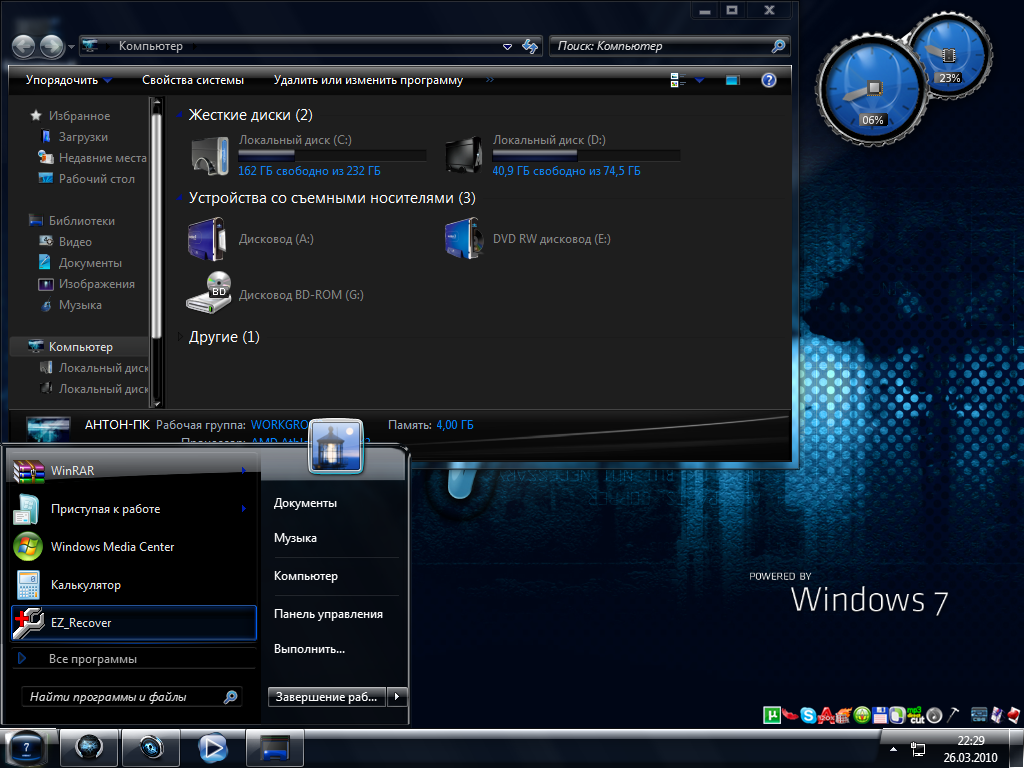Open Windows Media Center from Start menu
Image resolution: width=1024 pixels, height=768 pixels.
tap(134, 547)
